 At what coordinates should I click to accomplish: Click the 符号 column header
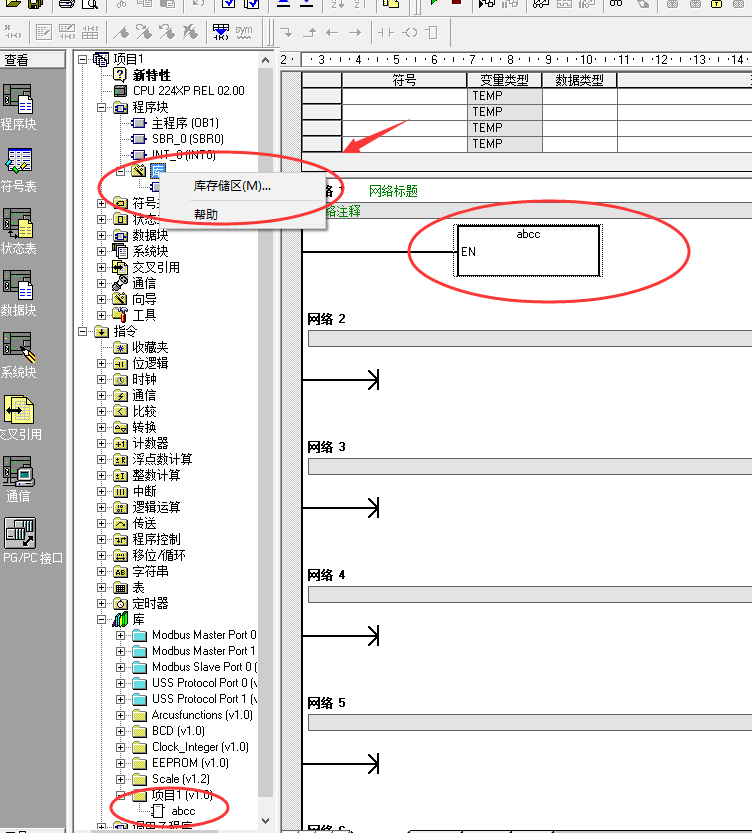tap(404, 80)
